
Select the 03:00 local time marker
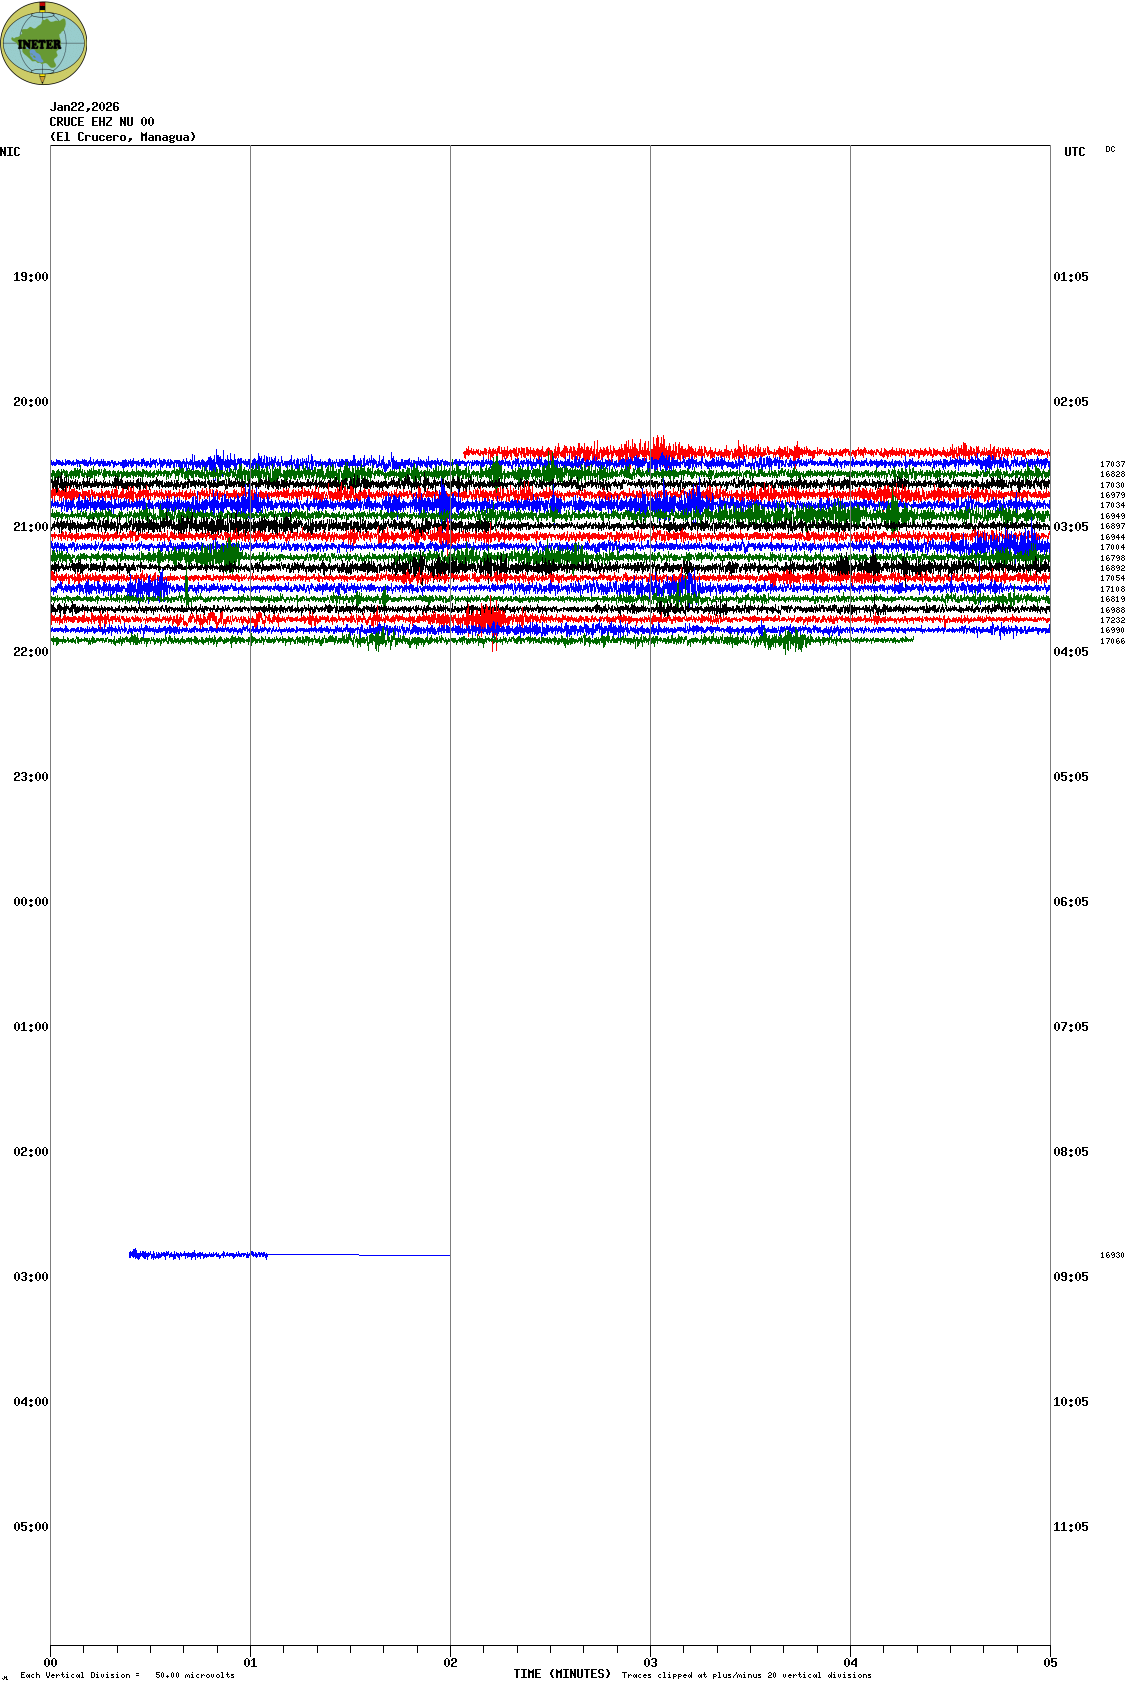point(30,1277)
